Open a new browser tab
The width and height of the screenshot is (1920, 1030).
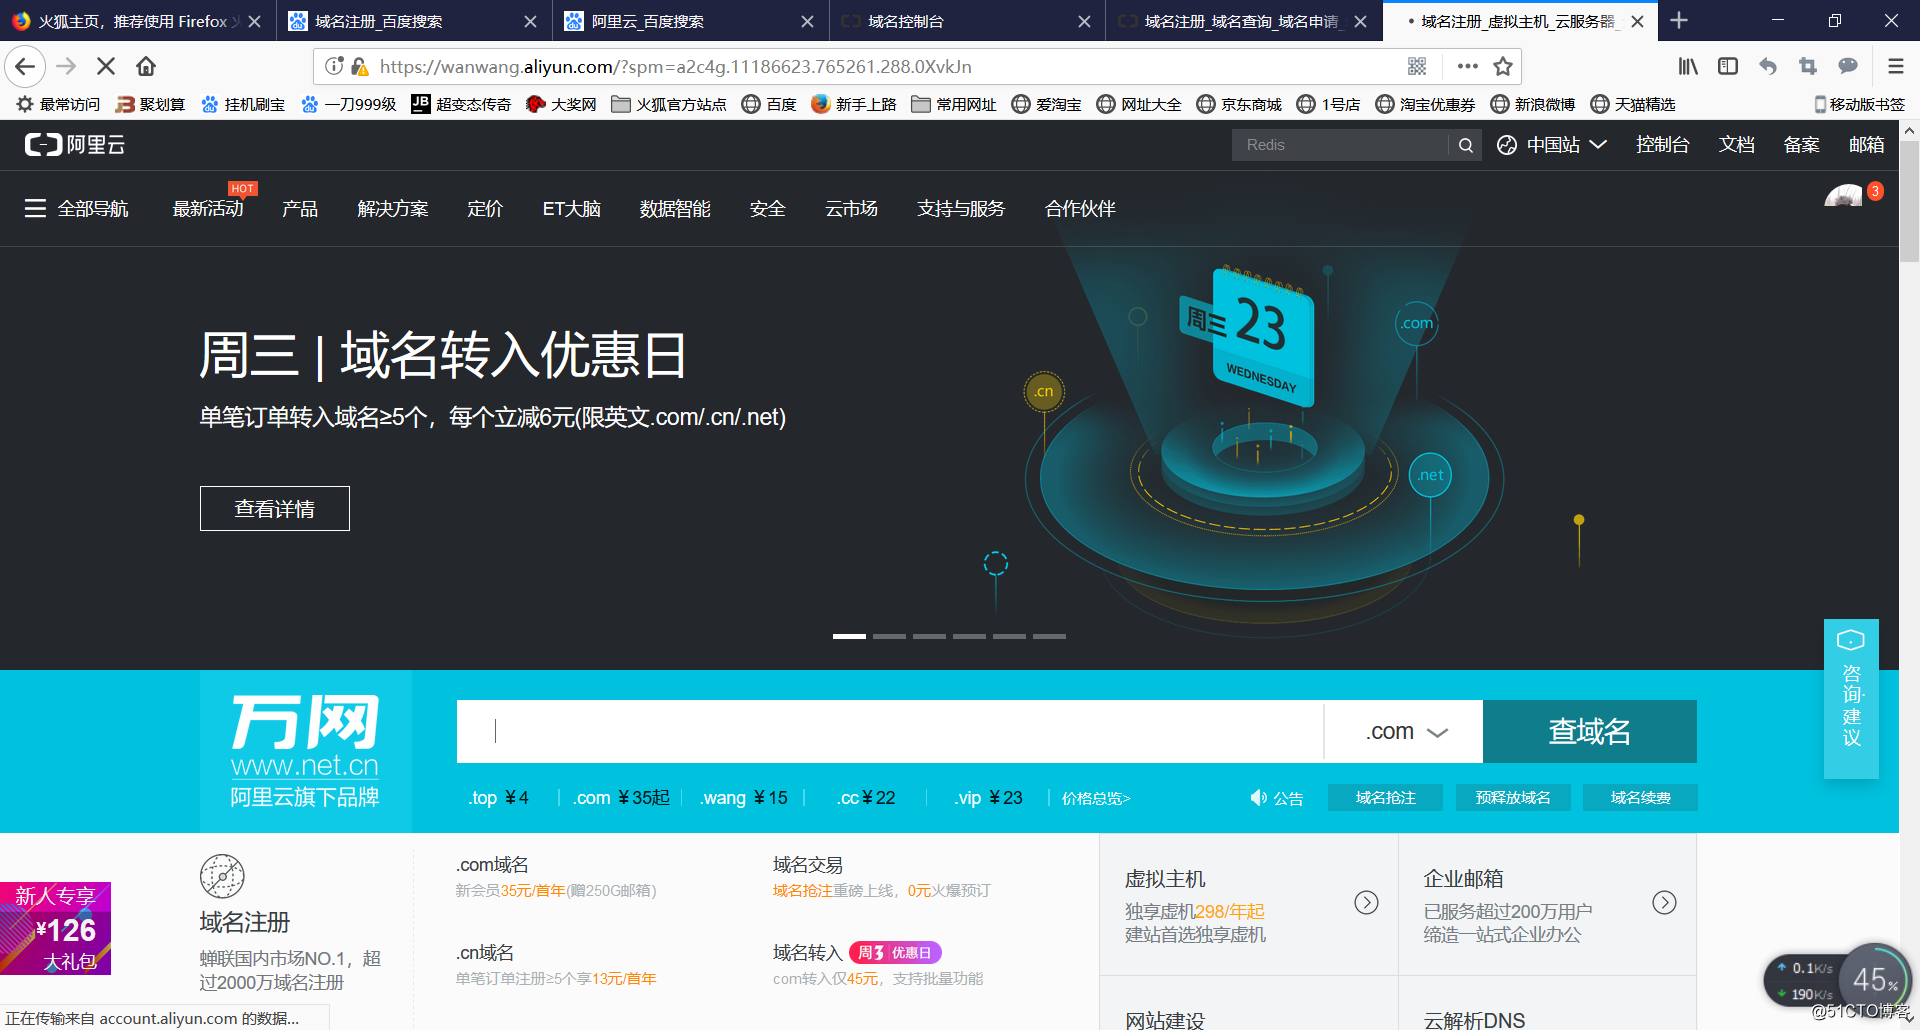click(x=1679, y=21)
